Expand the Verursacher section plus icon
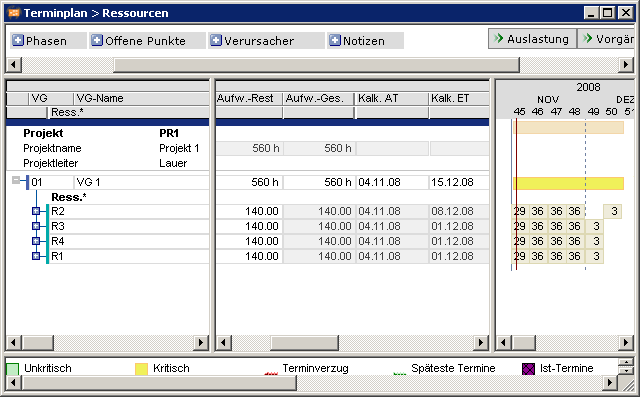Screen dimensions: 640x397 pyautogui.click(x=216, y=40)
